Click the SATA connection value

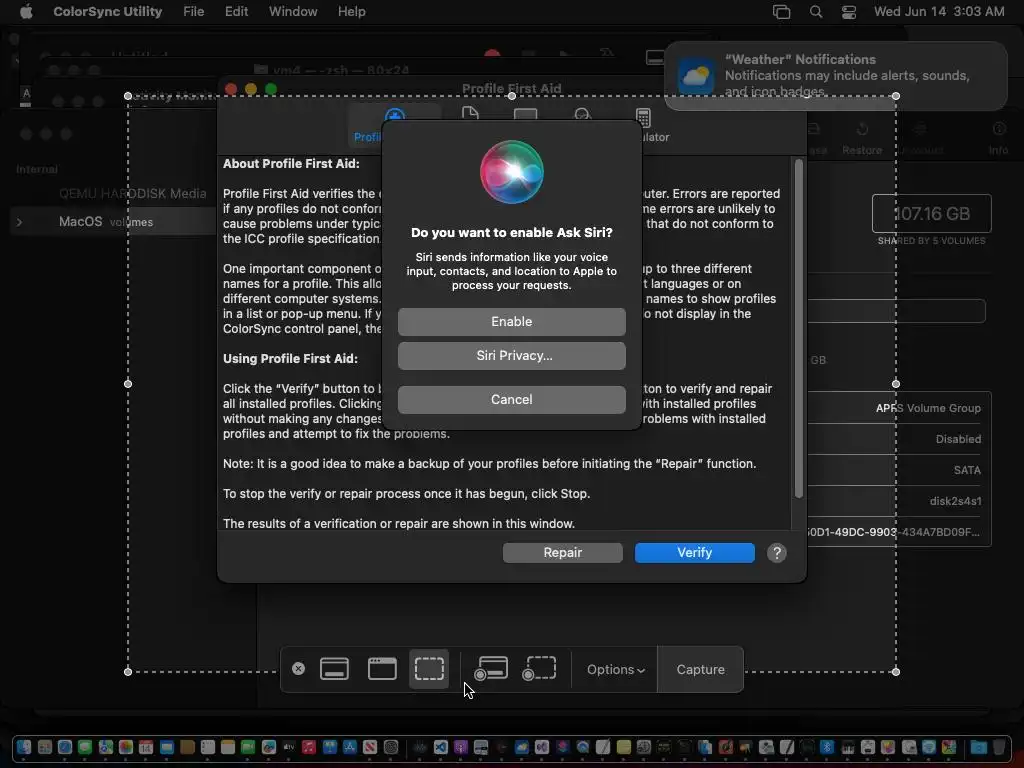[967, 470]
